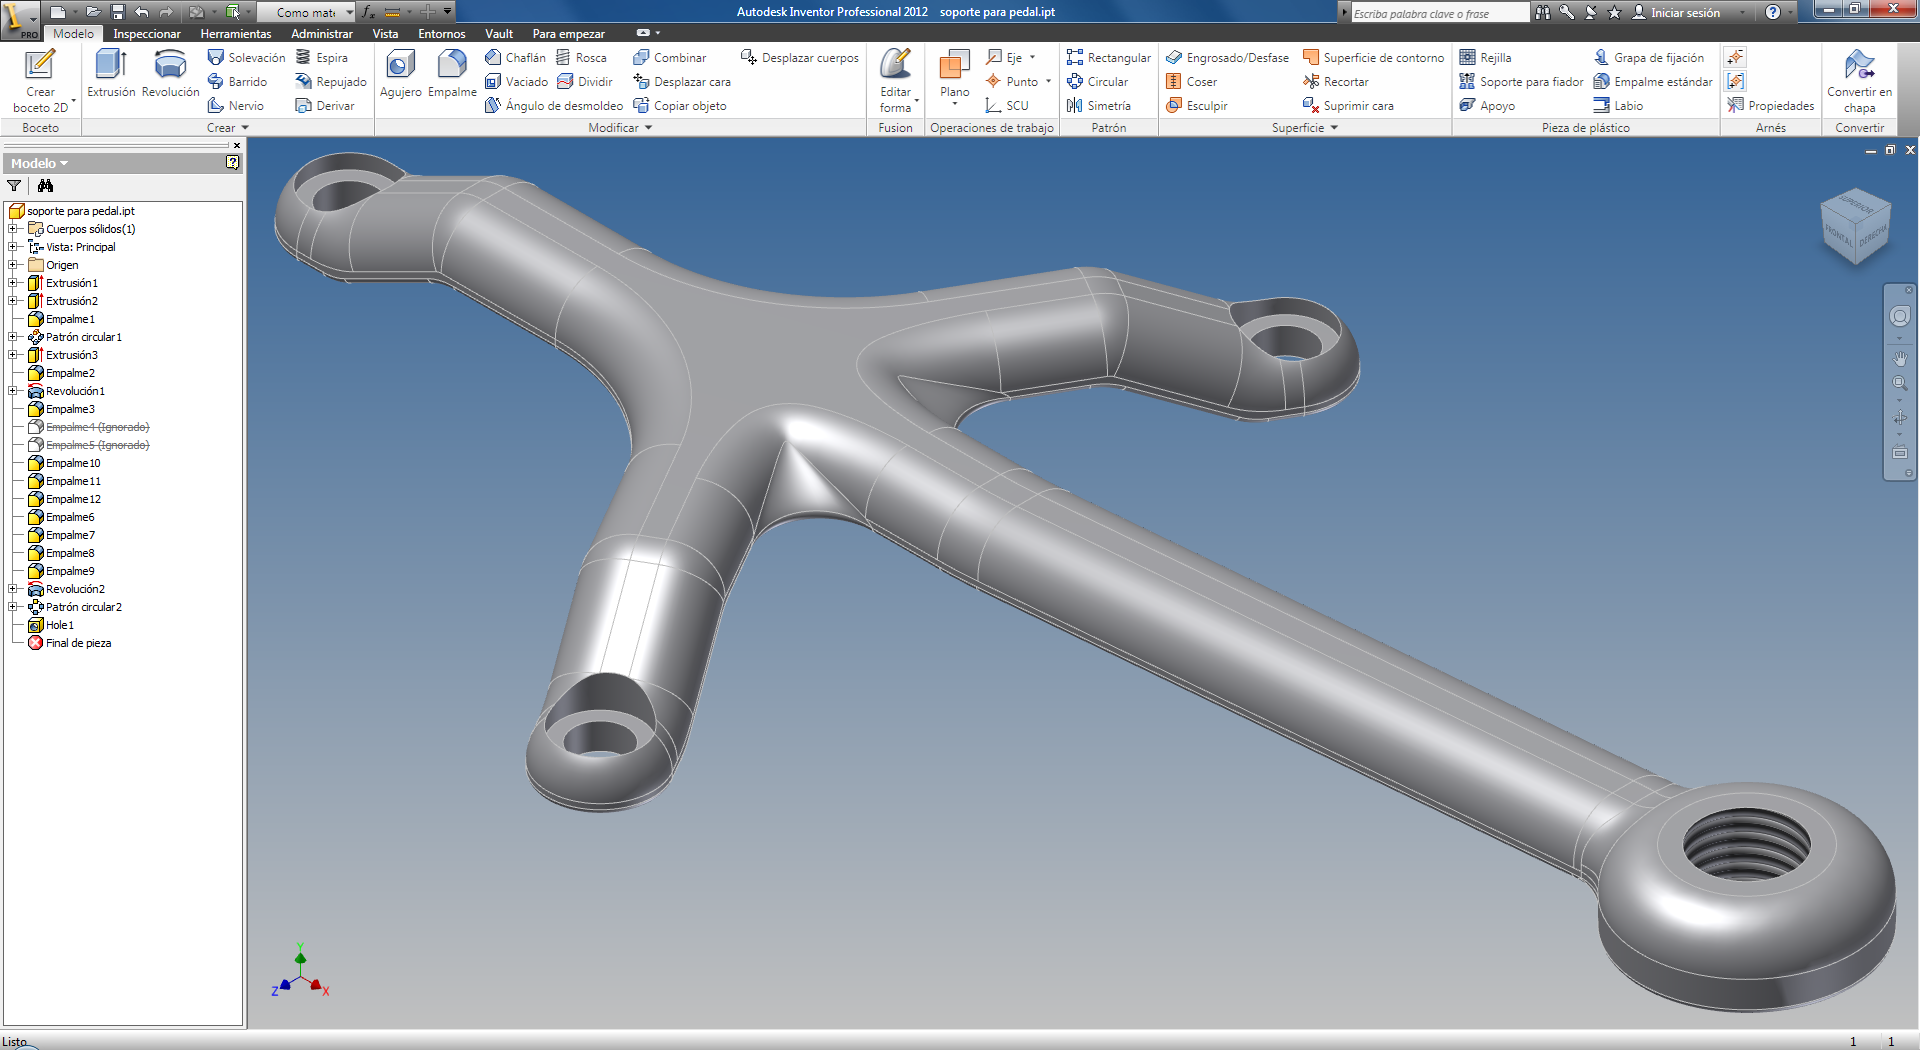Expand the Revolución2 node

click(13, 589)
